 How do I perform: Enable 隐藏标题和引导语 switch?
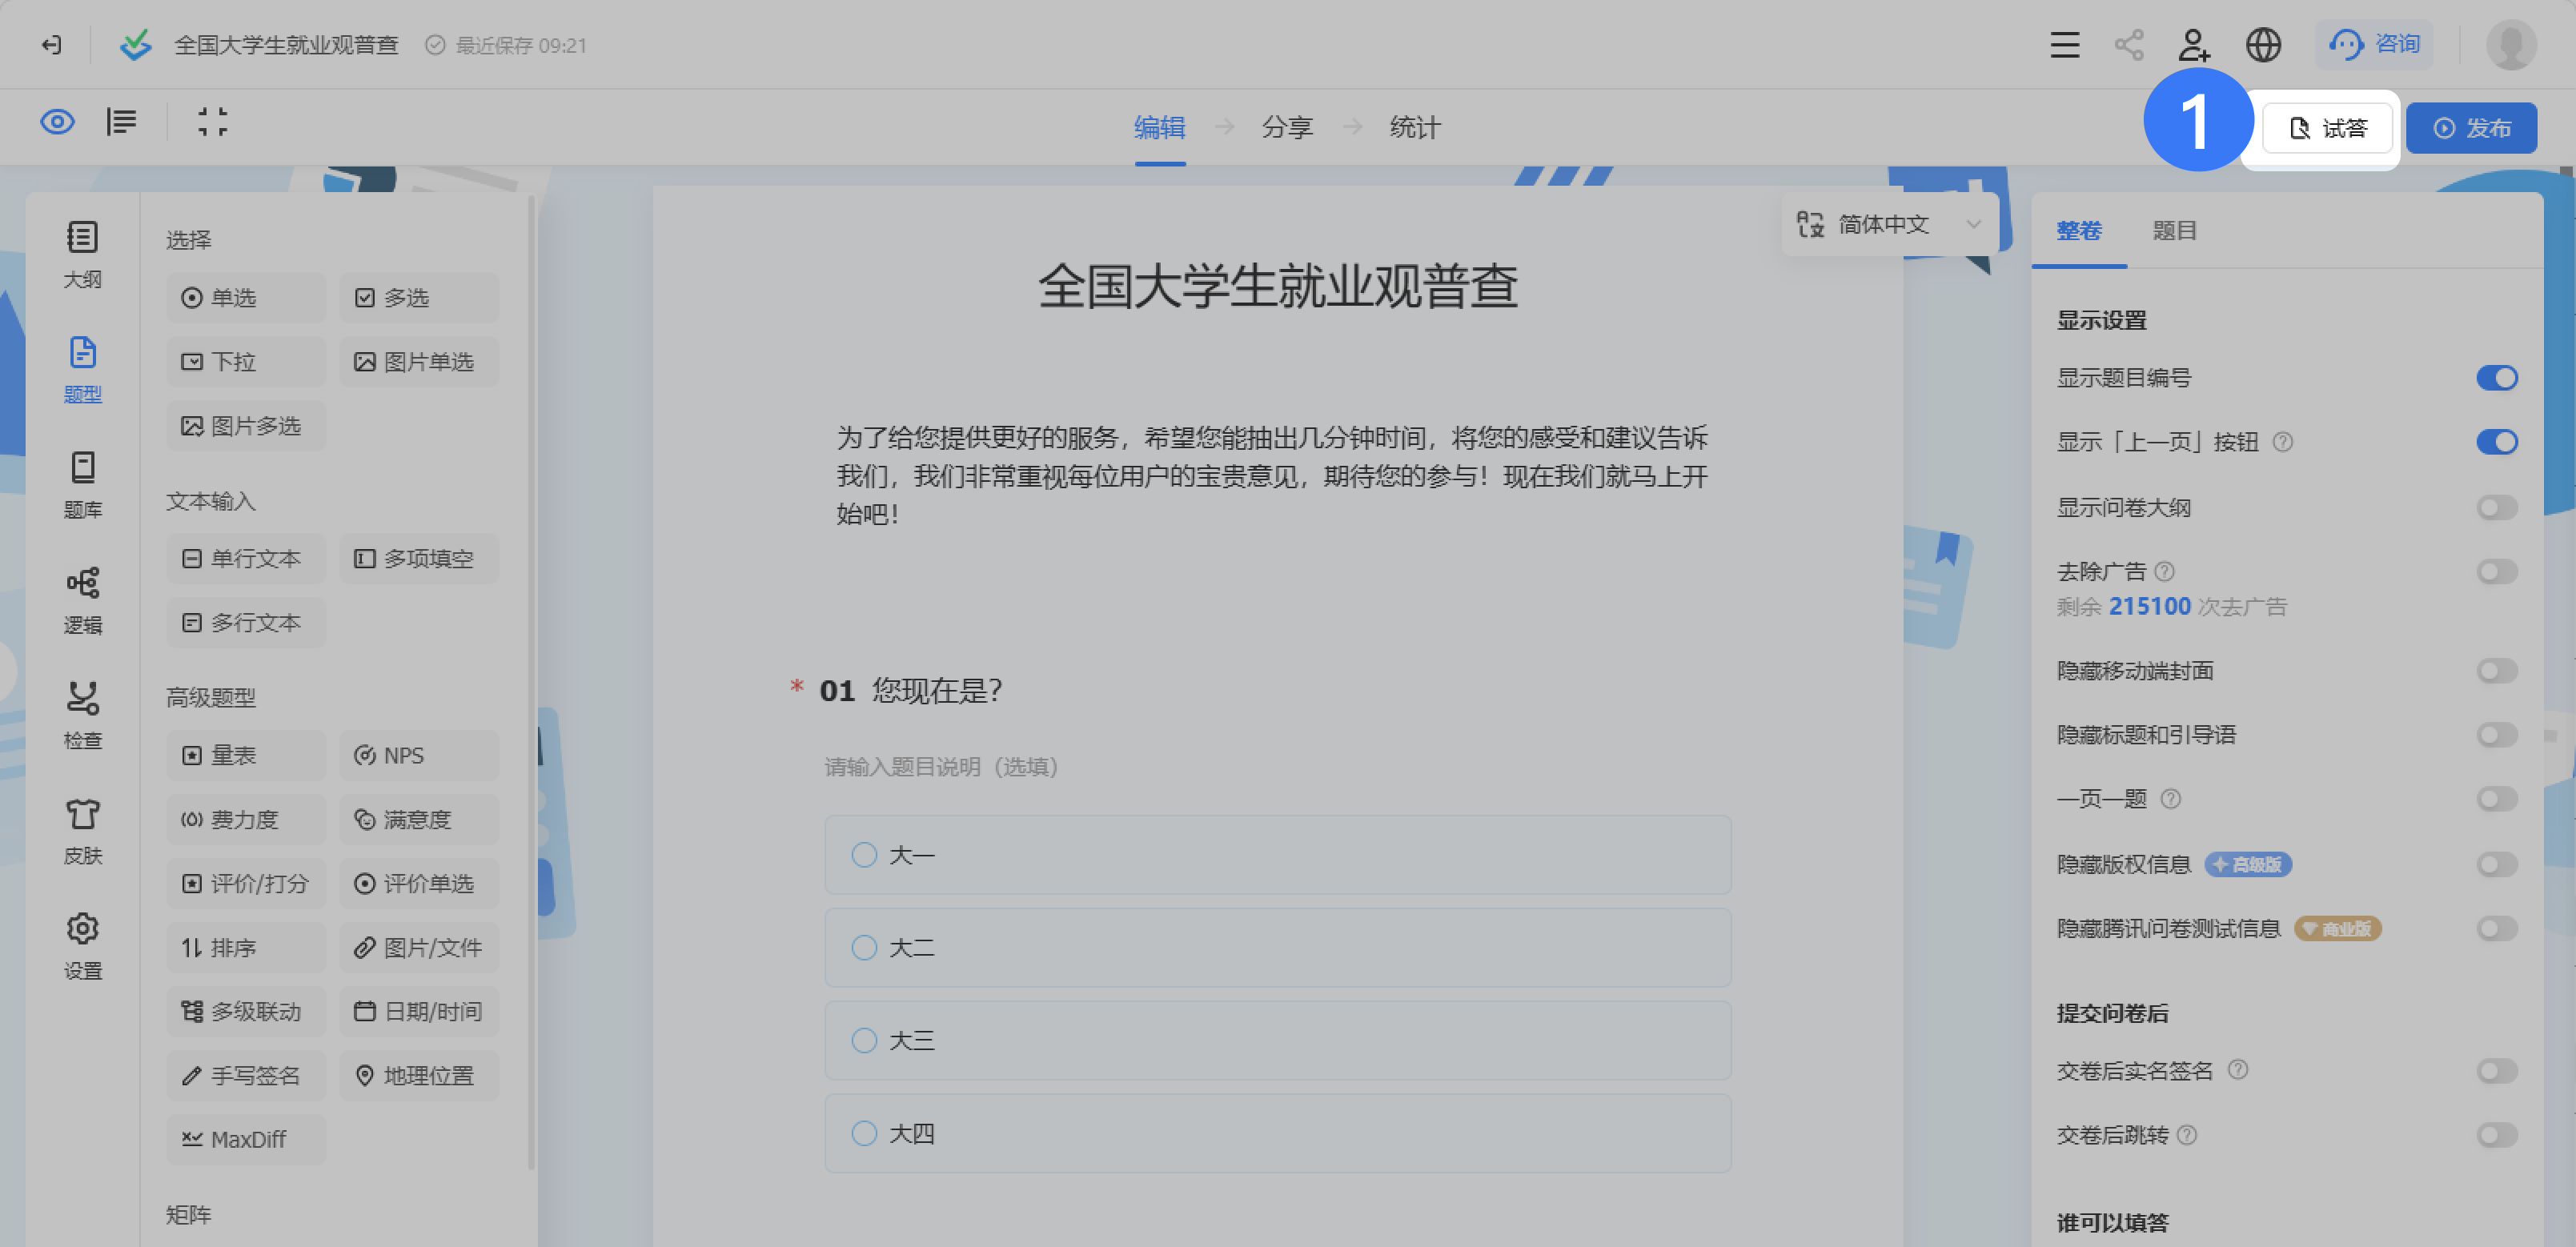2496,734
